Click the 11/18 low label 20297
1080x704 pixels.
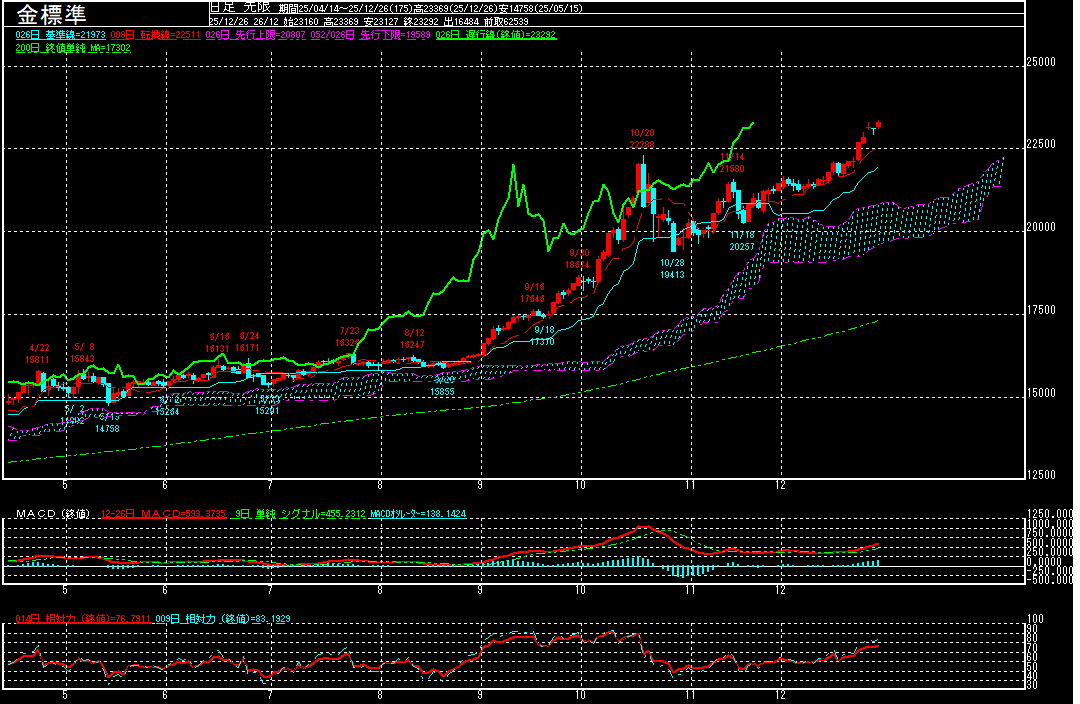(x=741, y=246)
